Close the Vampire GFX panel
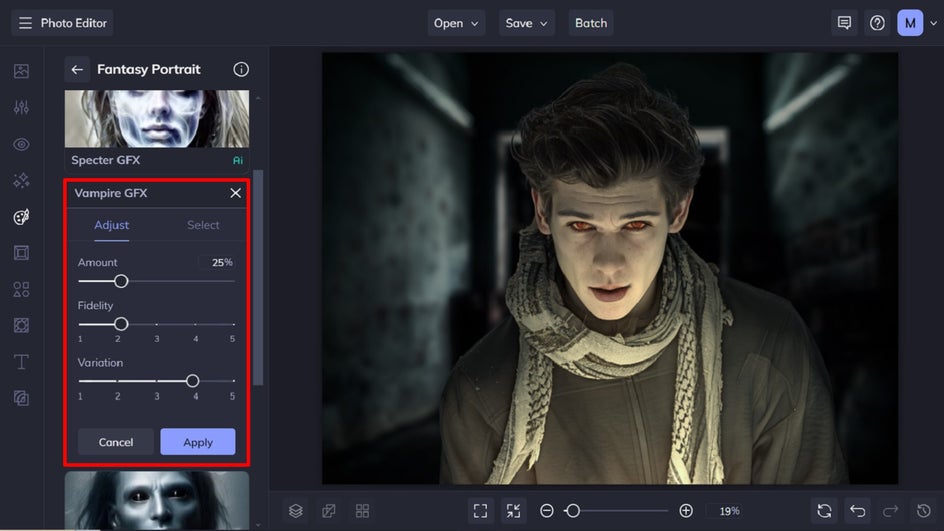 tap(235, 193)
